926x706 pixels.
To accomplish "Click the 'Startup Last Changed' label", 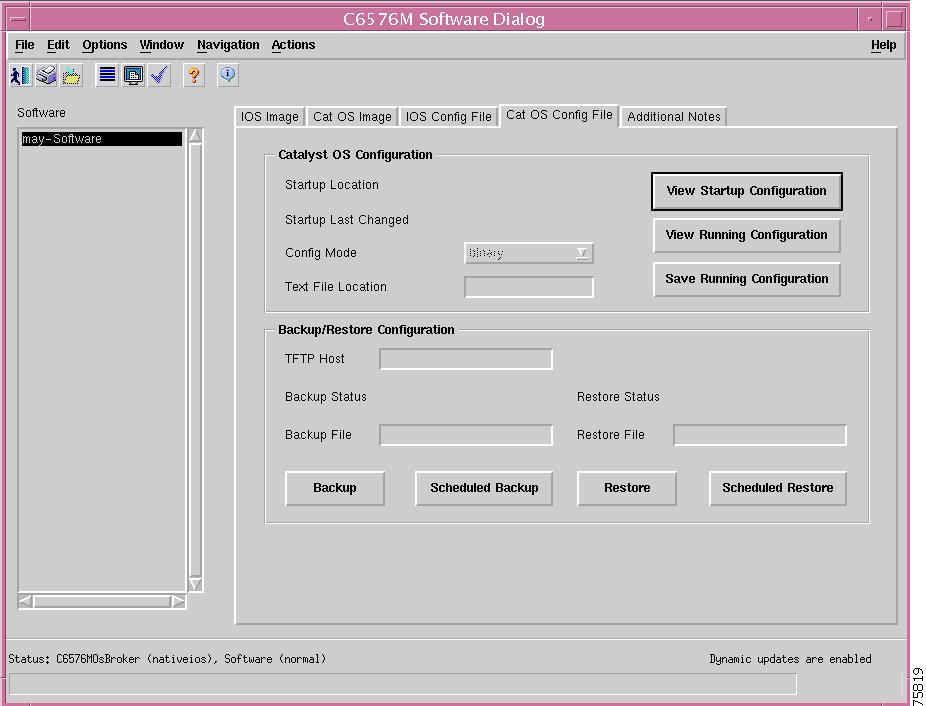I will pos(347,220).
